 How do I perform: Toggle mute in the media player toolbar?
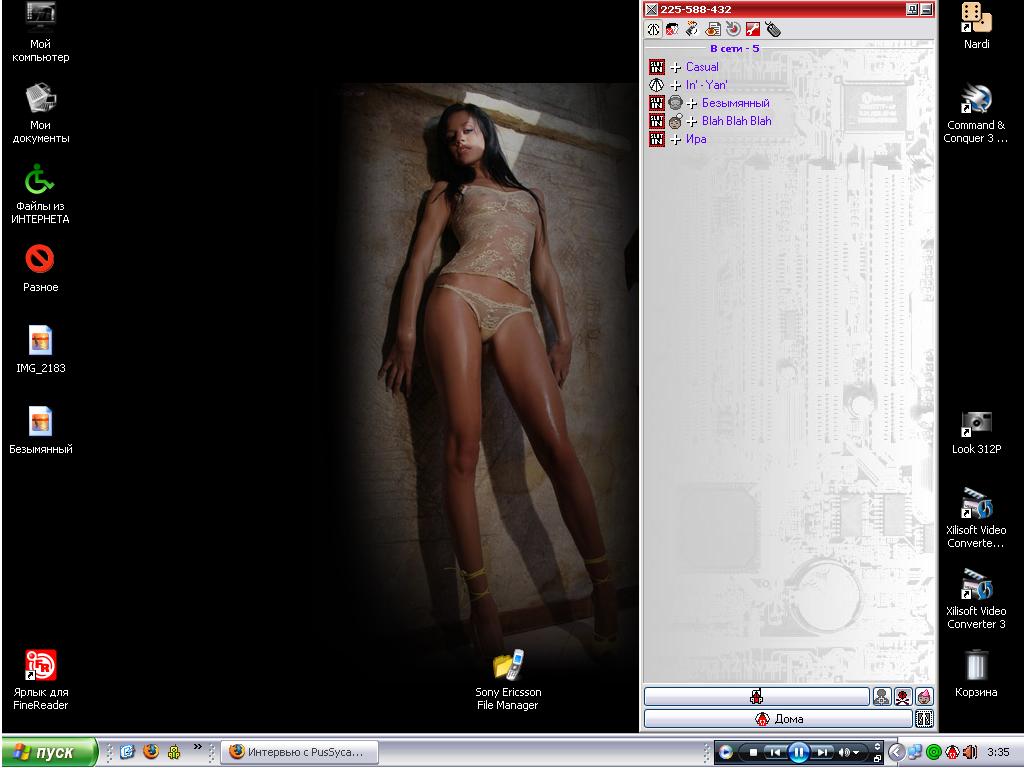click(x=845, y=752)
